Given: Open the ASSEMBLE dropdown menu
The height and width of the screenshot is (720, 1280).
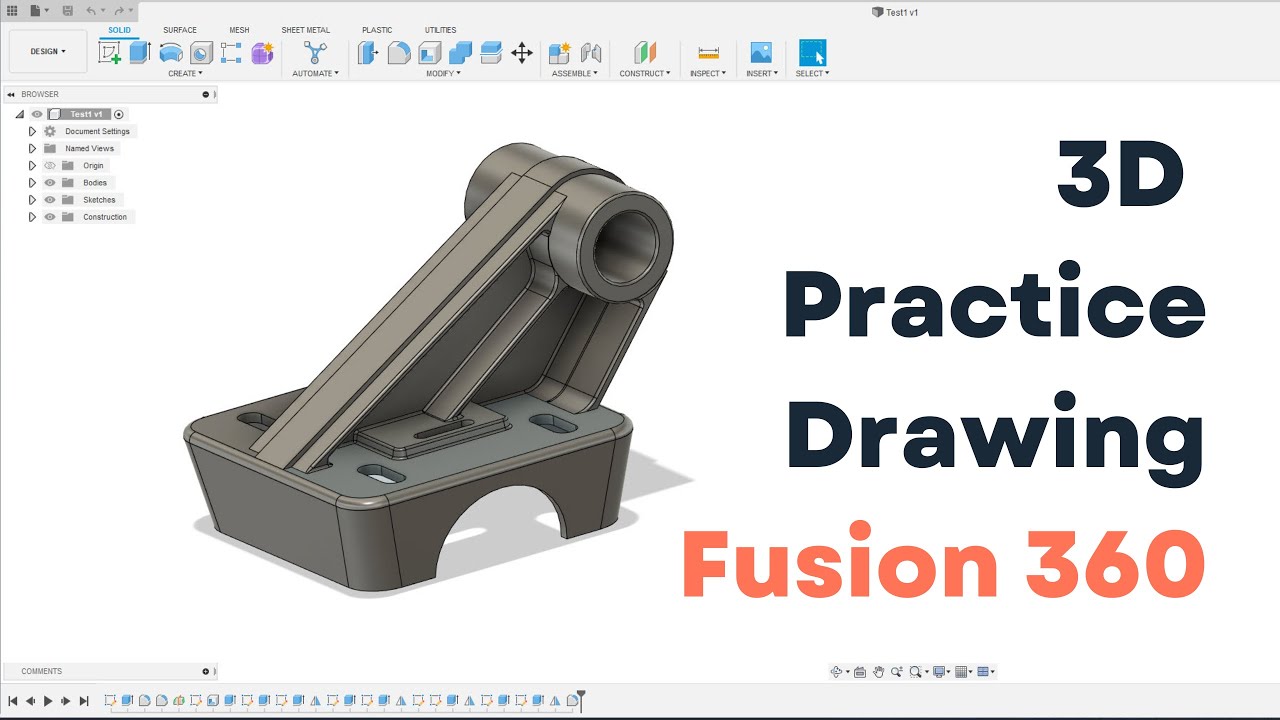Looking at the screenshot, I should [x=575, y=74].
